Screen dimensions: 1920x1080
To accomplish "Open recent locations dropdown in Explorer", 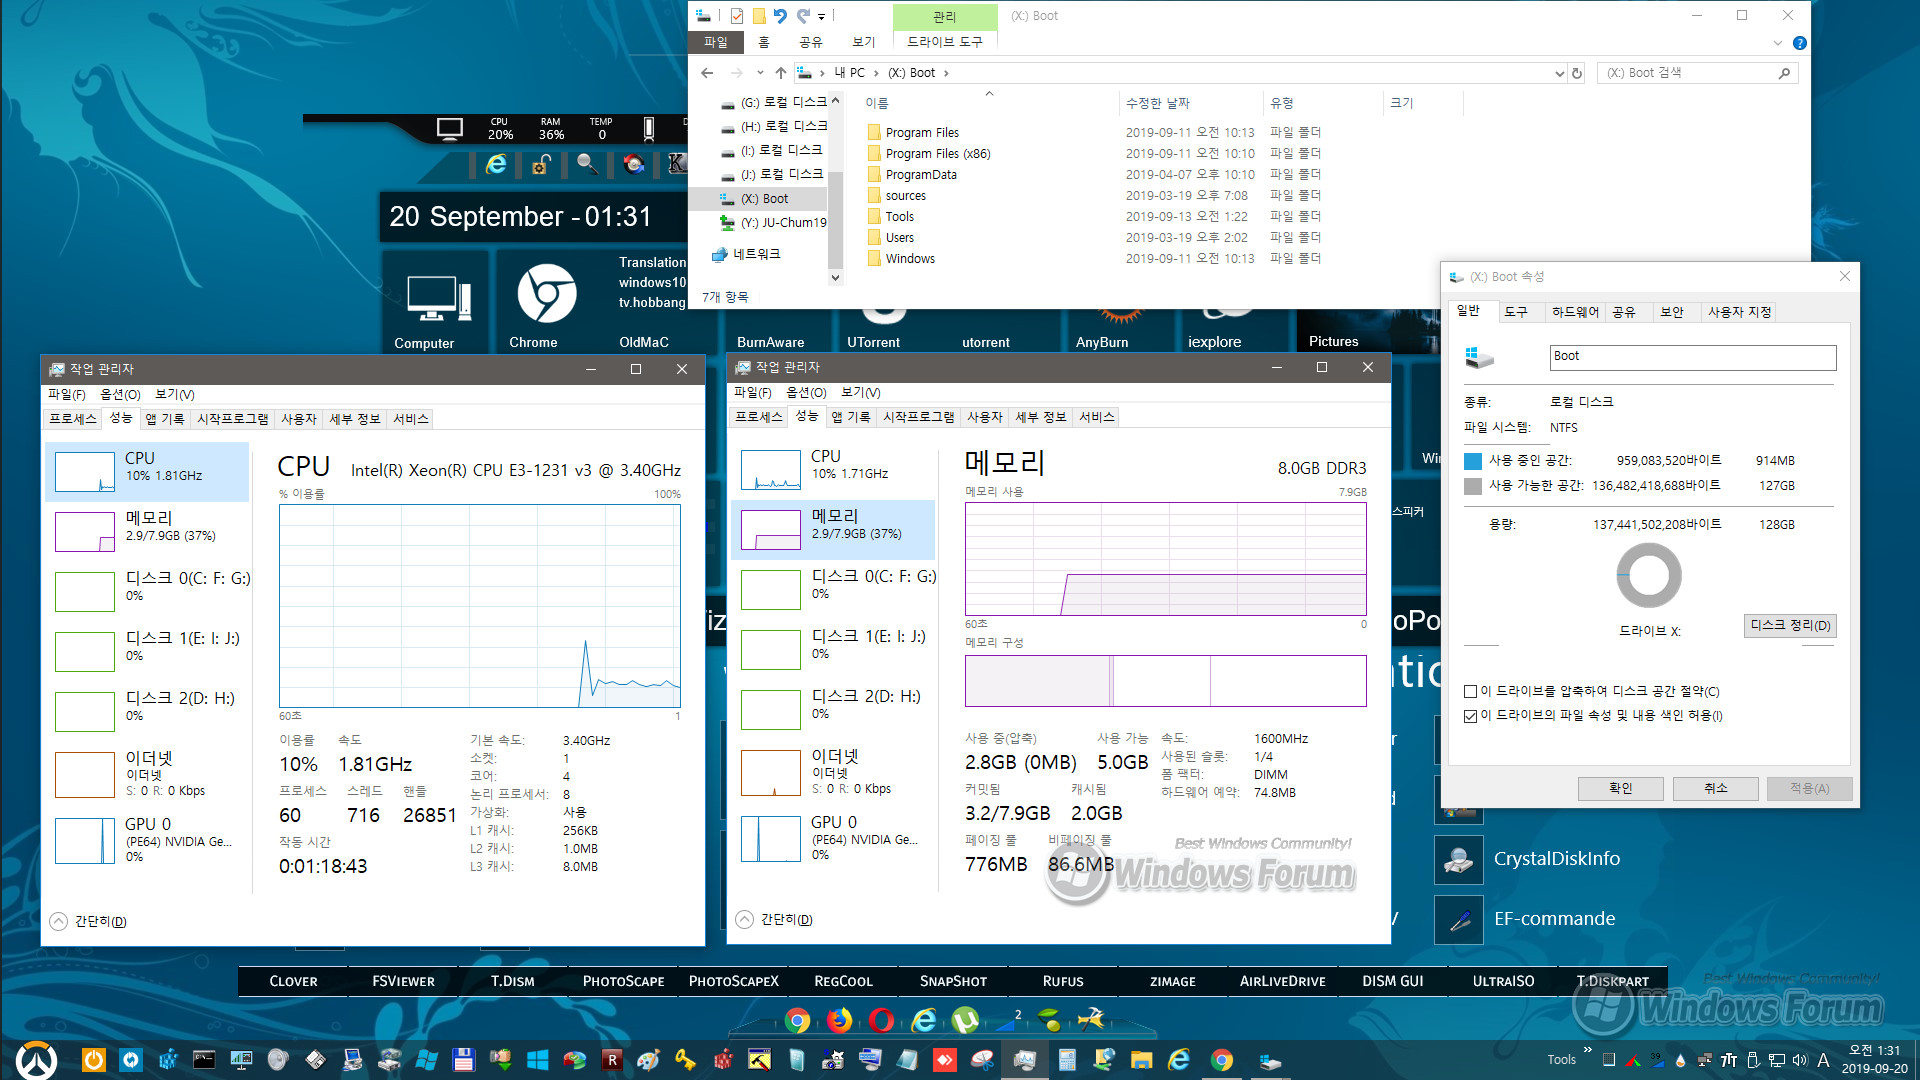I will 760,73.
